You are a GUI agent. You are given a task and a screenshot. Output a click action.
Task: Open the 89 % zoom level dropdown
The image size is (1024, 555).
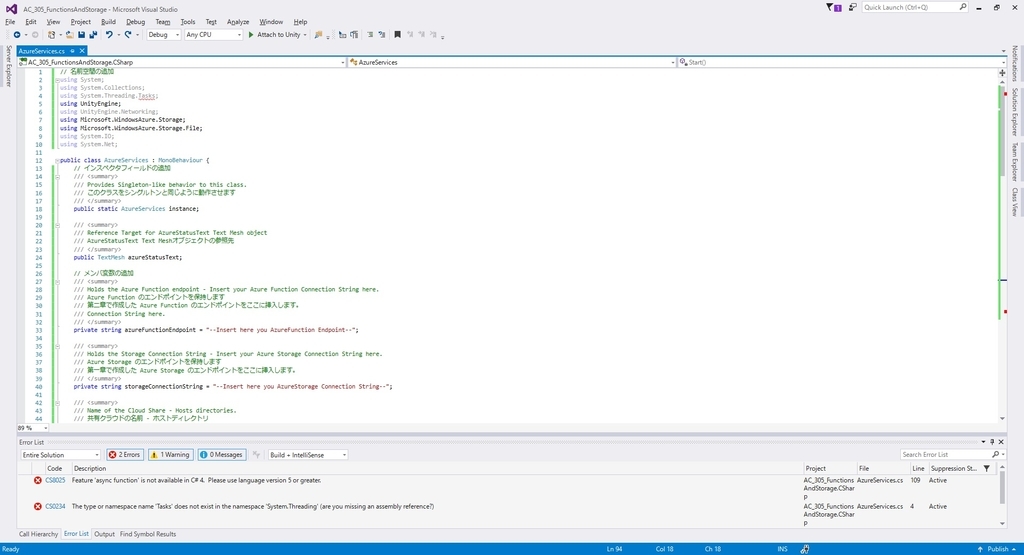coord(33,428)
